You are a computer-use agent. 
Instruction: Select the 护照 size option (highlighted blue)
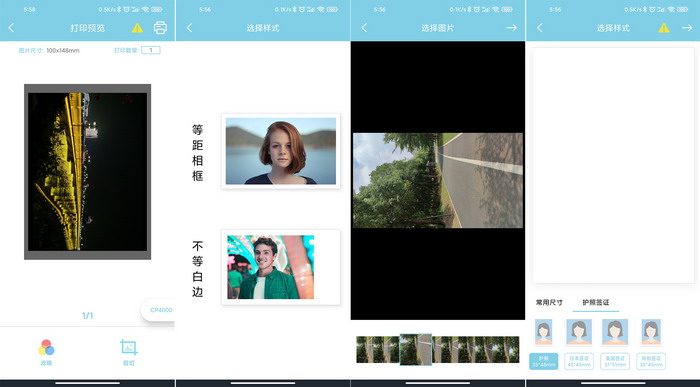[544, 361]
